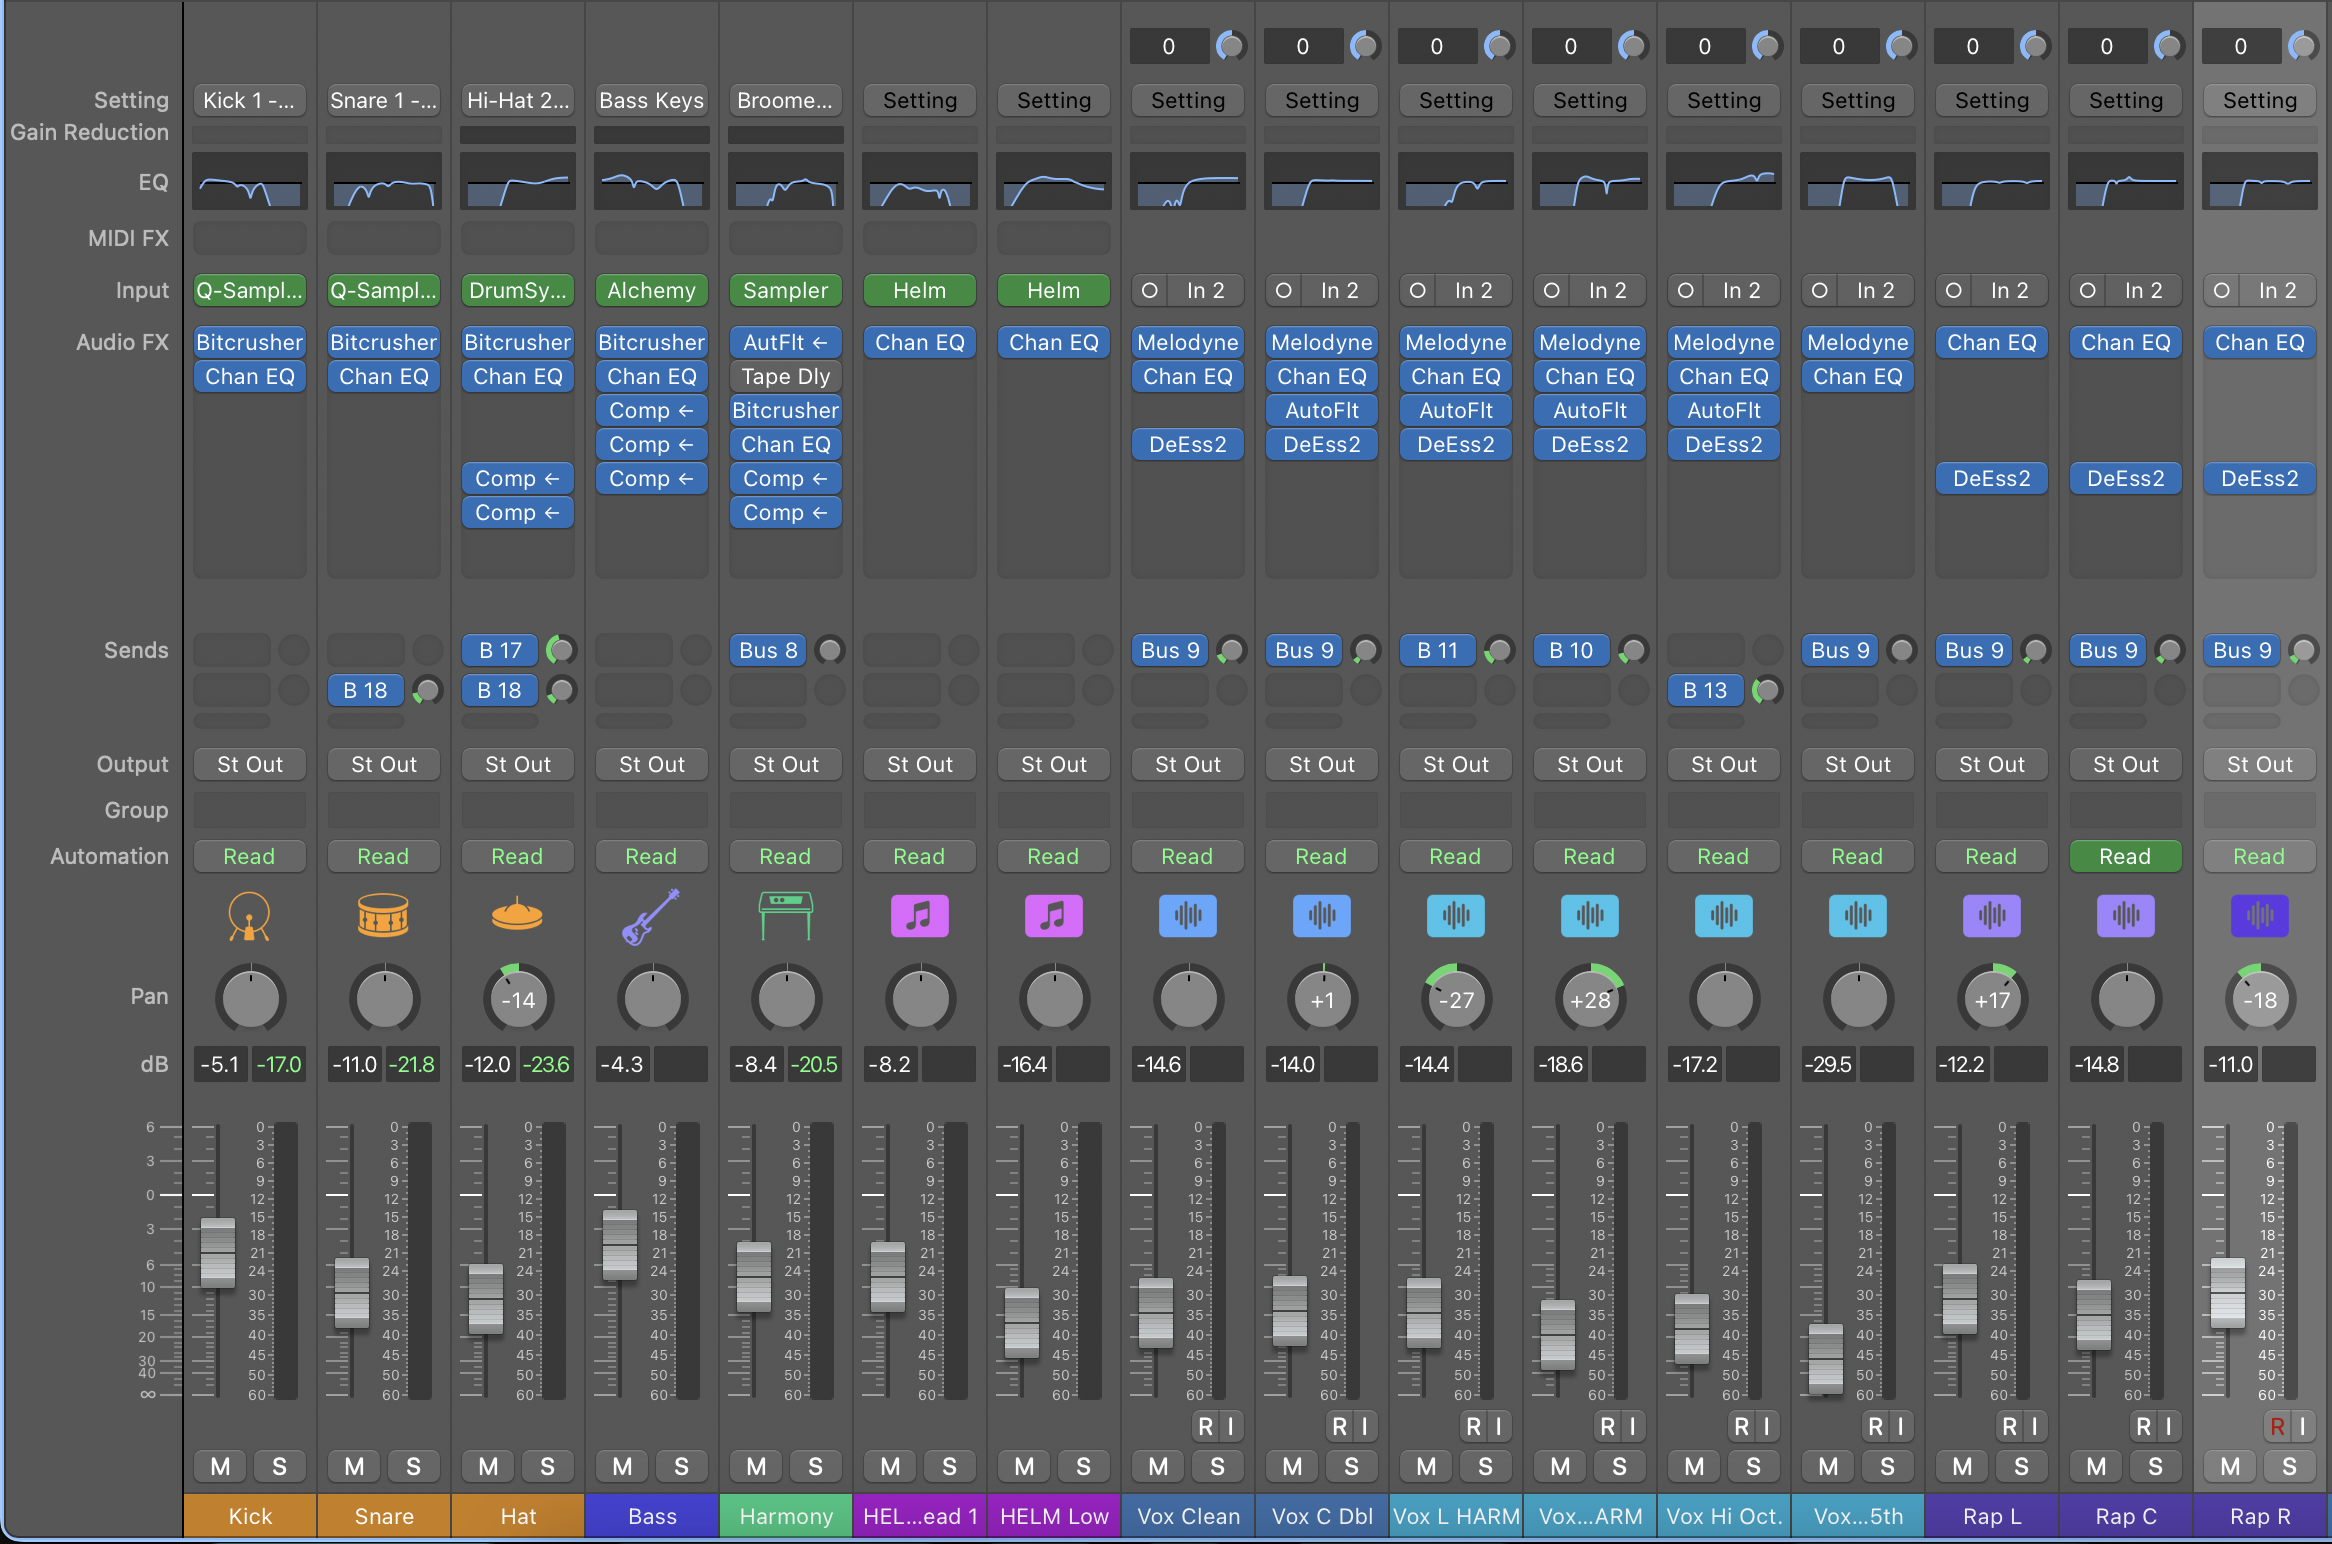Click the Kick drum track icon
The image size is (2332, 1544).
[x=249, y=916]
